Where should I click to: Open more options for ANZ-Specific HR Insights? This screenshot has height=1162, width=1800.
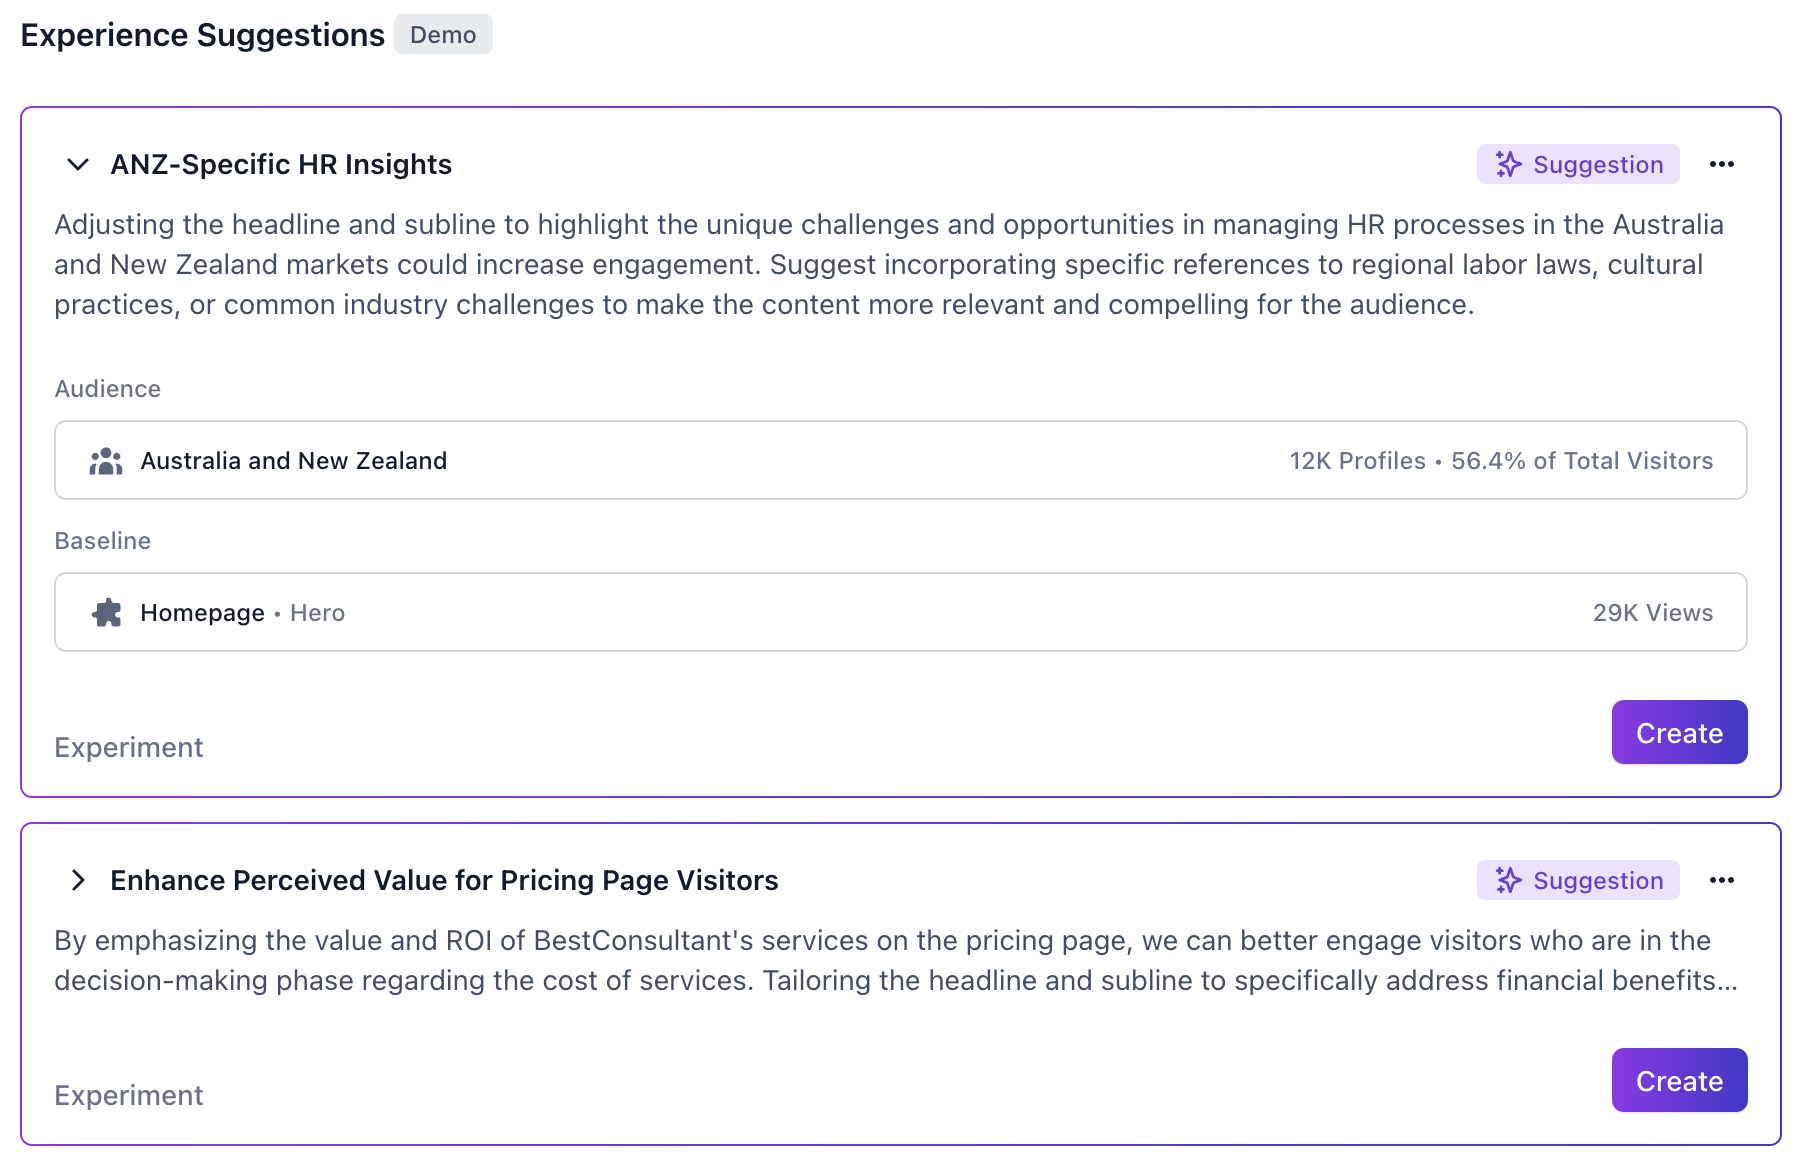click(x=1721, y=164)
